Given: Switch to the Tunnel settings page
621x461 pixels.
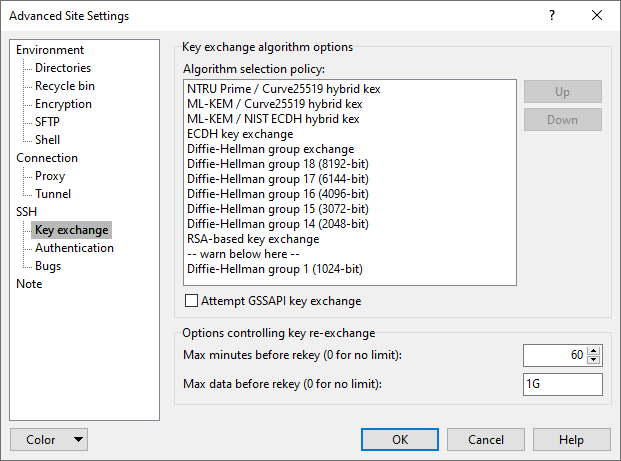Looking at the screenshot, I should 53,194.
